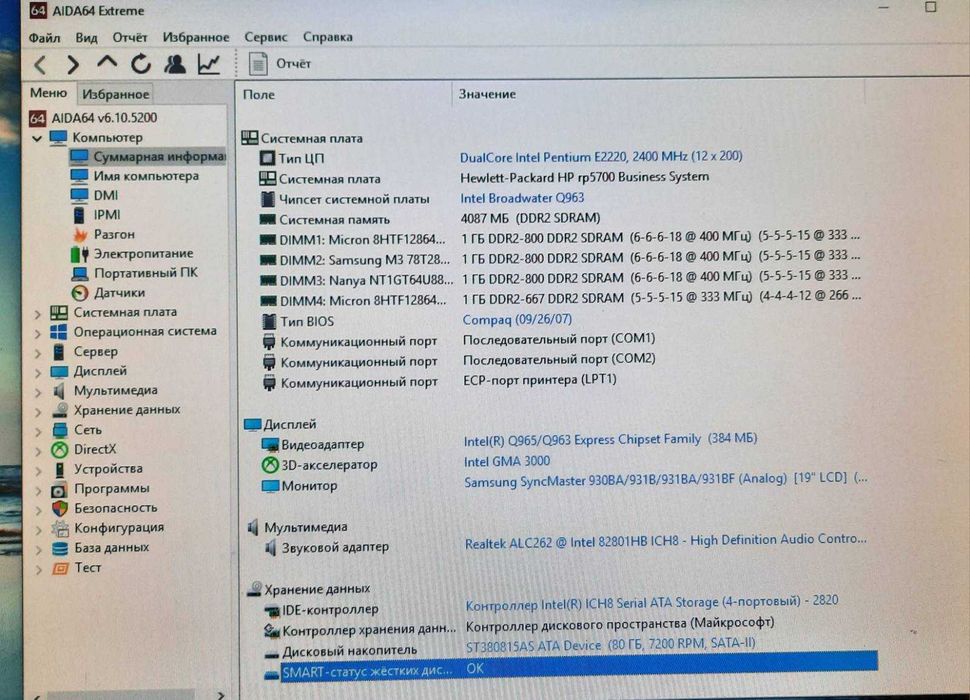Screen dimensions: 970x700
Task: Open the Сервис menu
Action: [x=266, y=37]
